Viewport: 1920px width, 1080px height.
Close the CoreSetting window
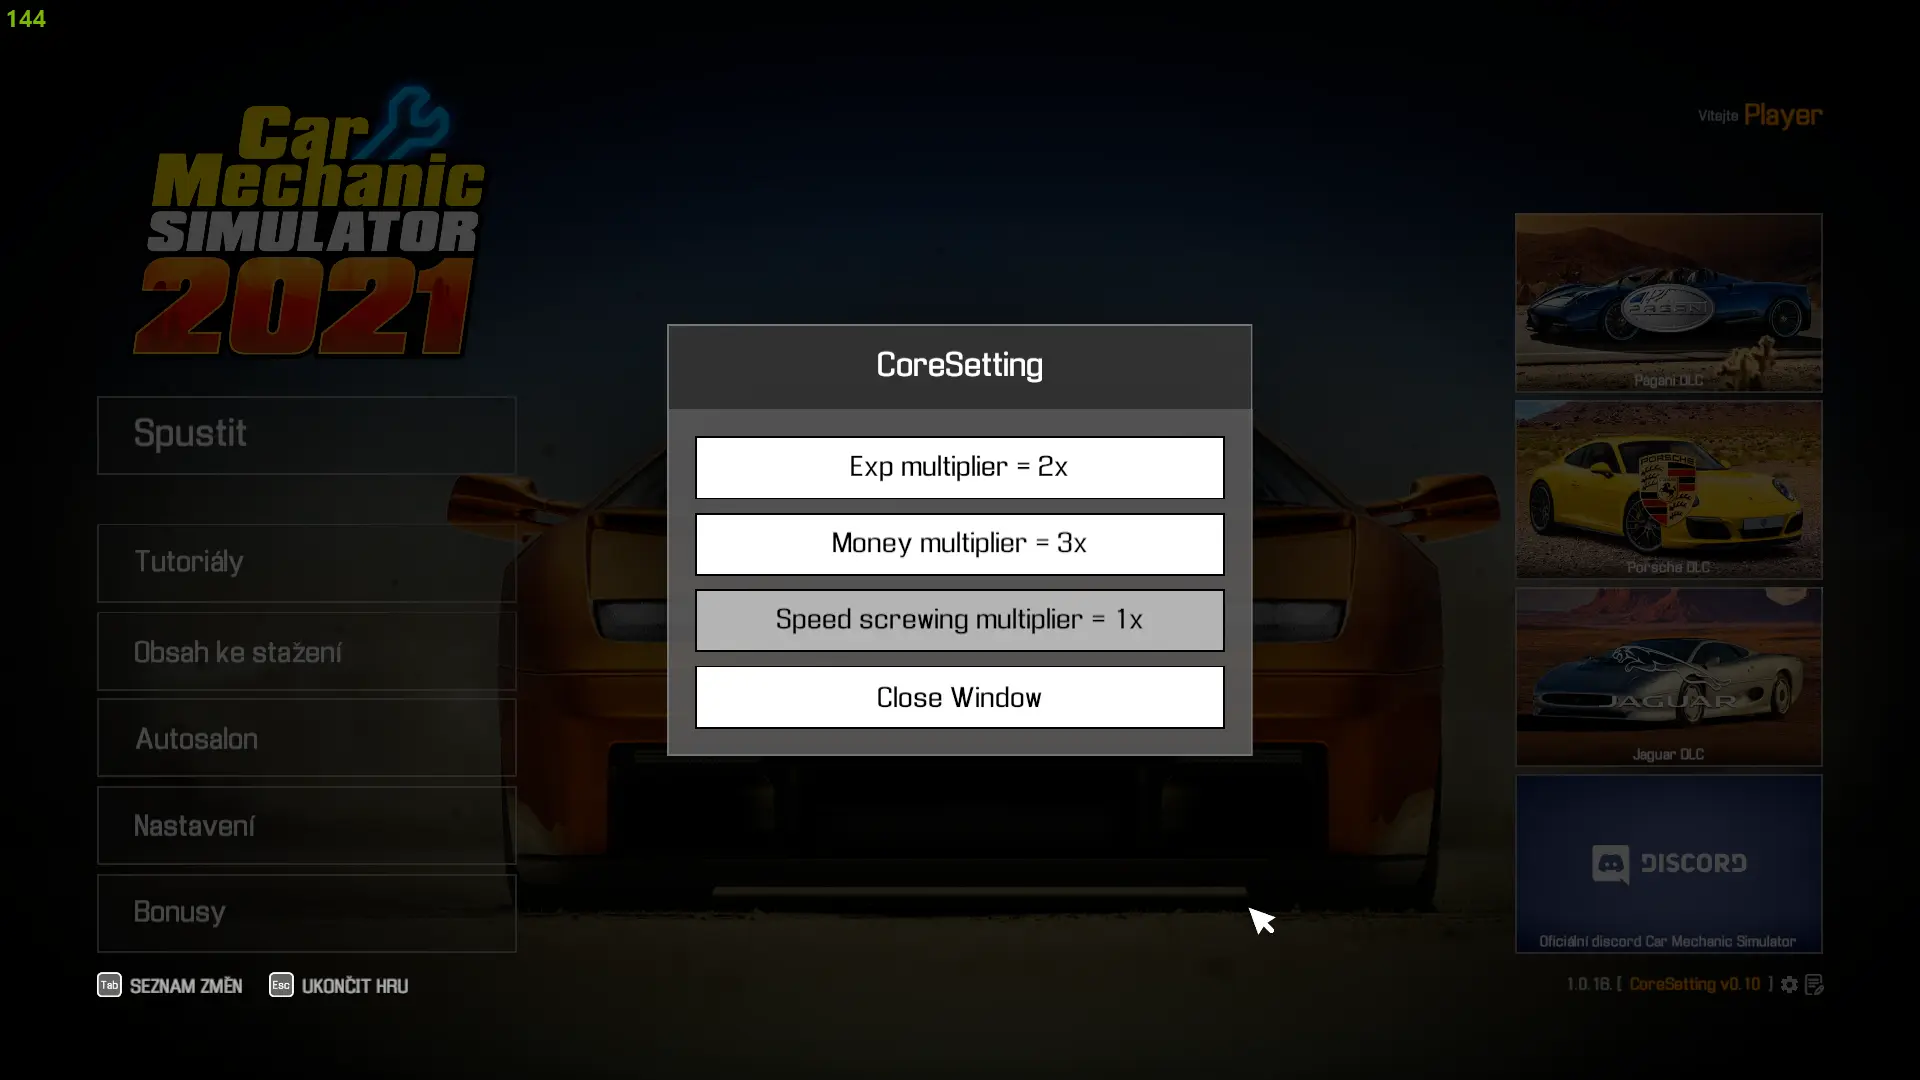coord(960,698)
